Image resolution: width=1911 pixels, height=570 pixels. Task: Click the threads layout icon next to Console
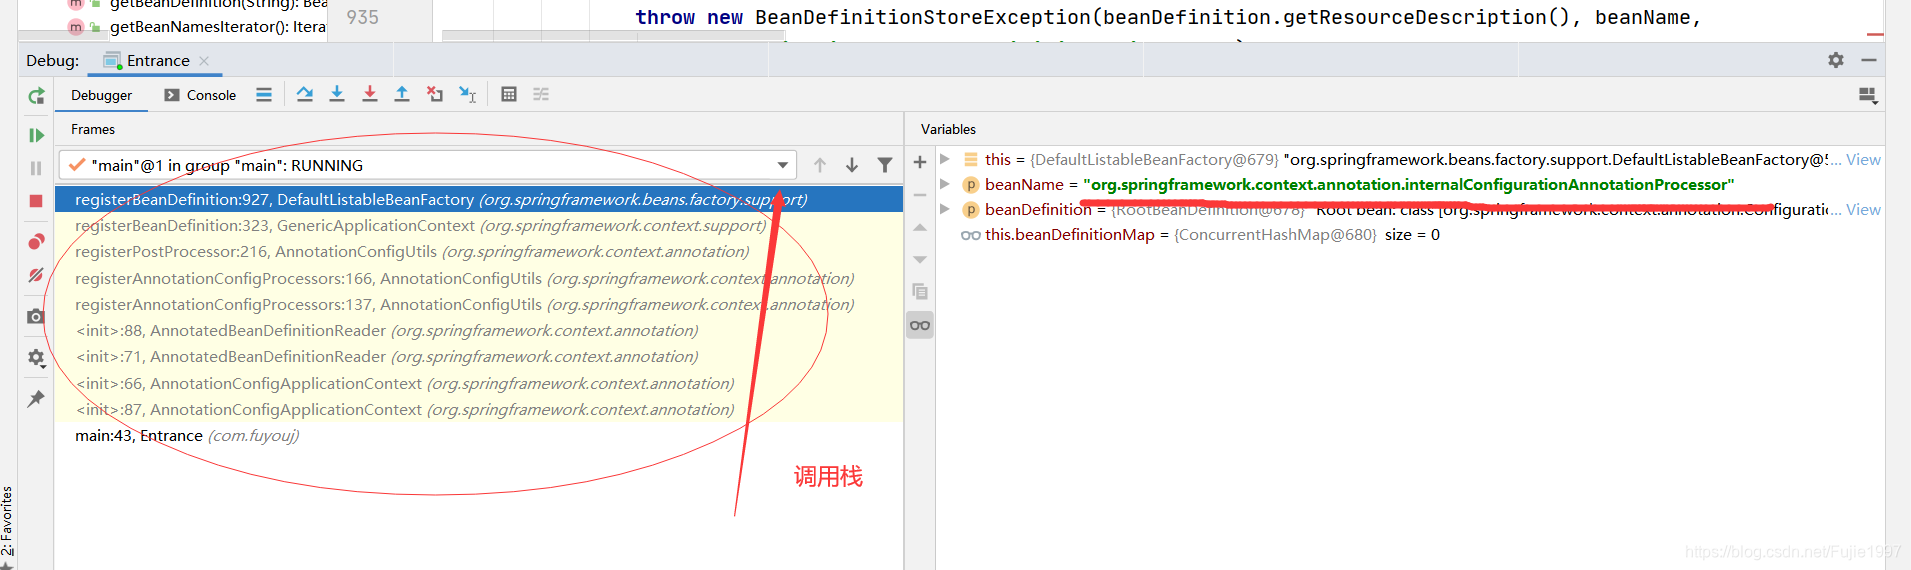pyautogui.click(x=264, y=94)
